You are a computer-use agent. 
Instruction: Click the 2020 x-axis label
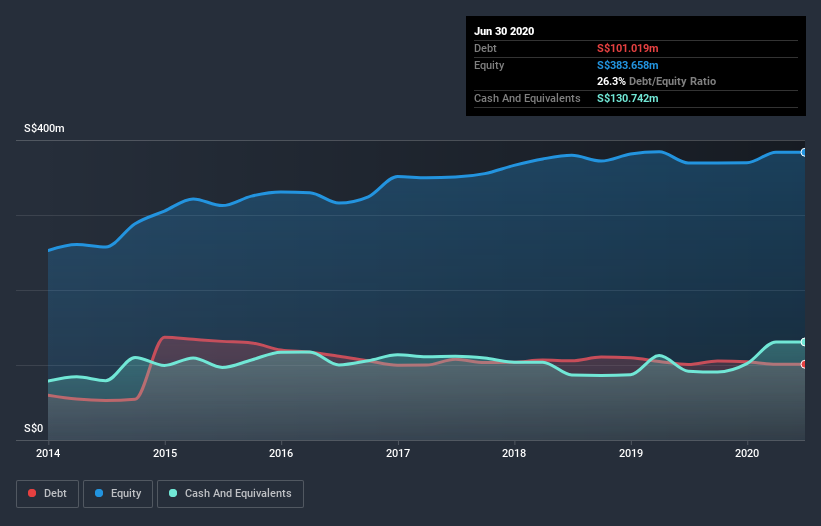(747, 453)
